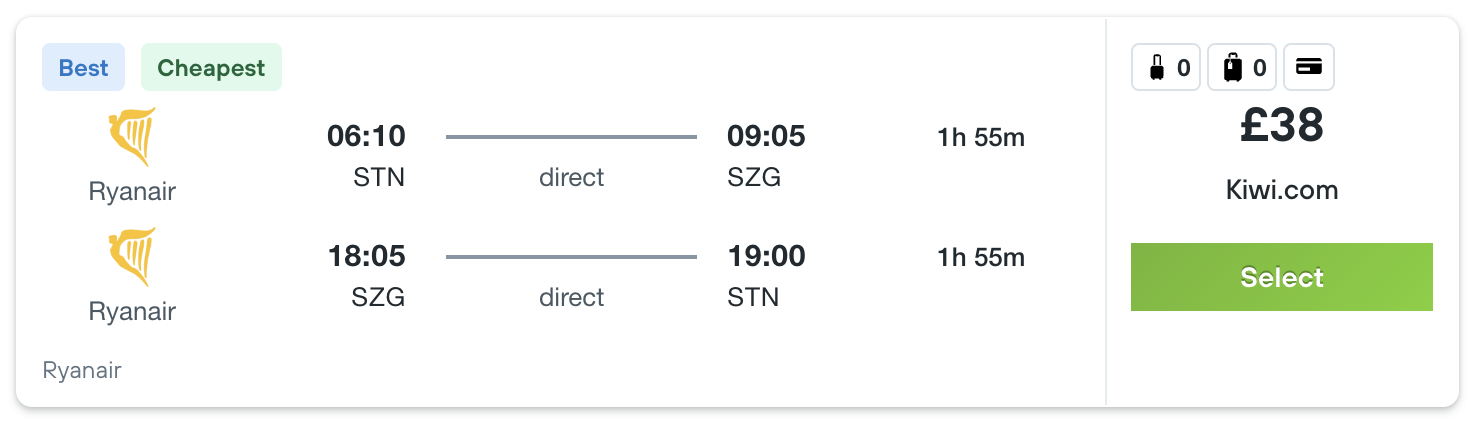This screenshot has width=1484, height=426.
Task: Click the Cheapest badge
Action: click(x=211, y=68)
